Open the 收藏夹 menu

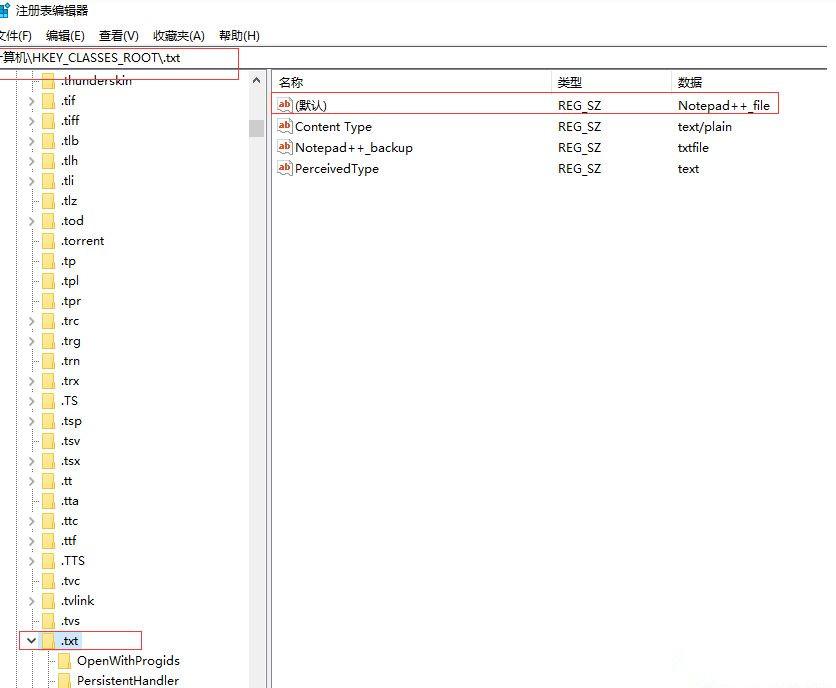(177, 35)
